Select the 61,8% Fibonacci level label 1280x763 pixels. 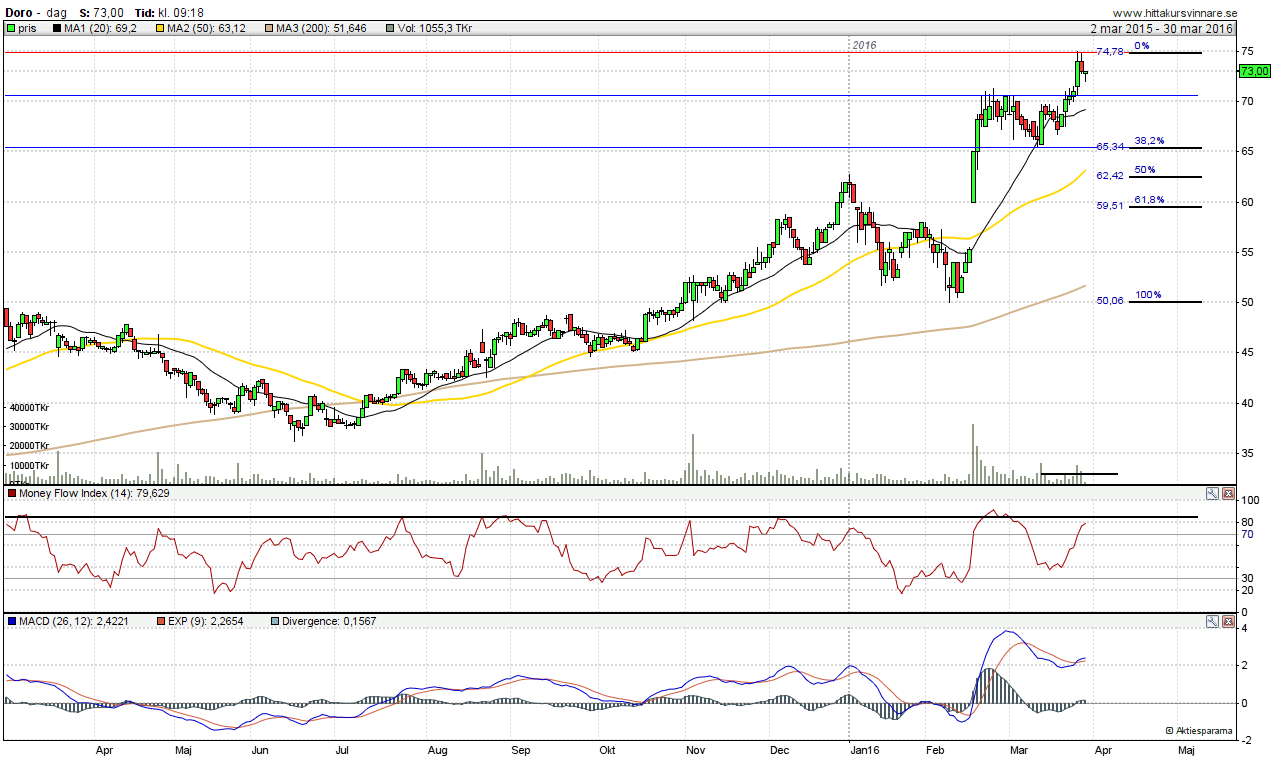(x=1148, y=200)
